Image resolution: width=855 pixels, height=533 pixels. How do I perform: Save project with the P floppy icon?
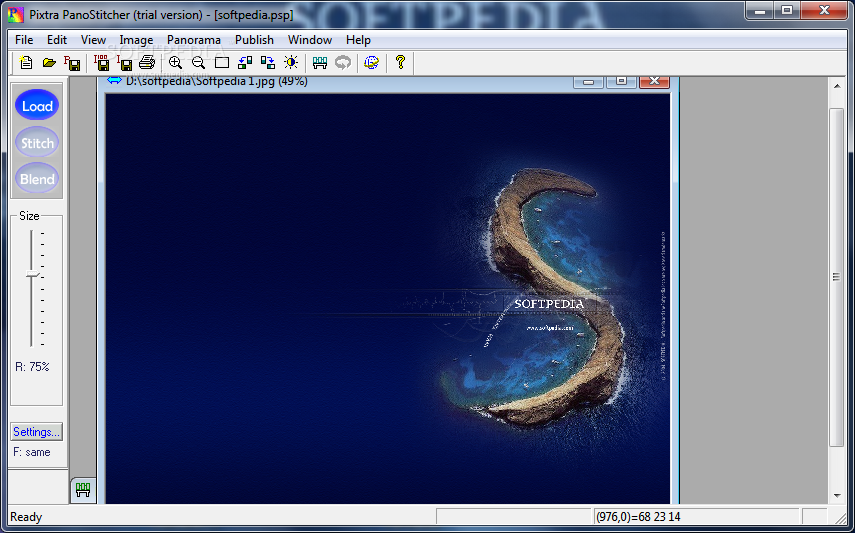click(x=72, y=63)
